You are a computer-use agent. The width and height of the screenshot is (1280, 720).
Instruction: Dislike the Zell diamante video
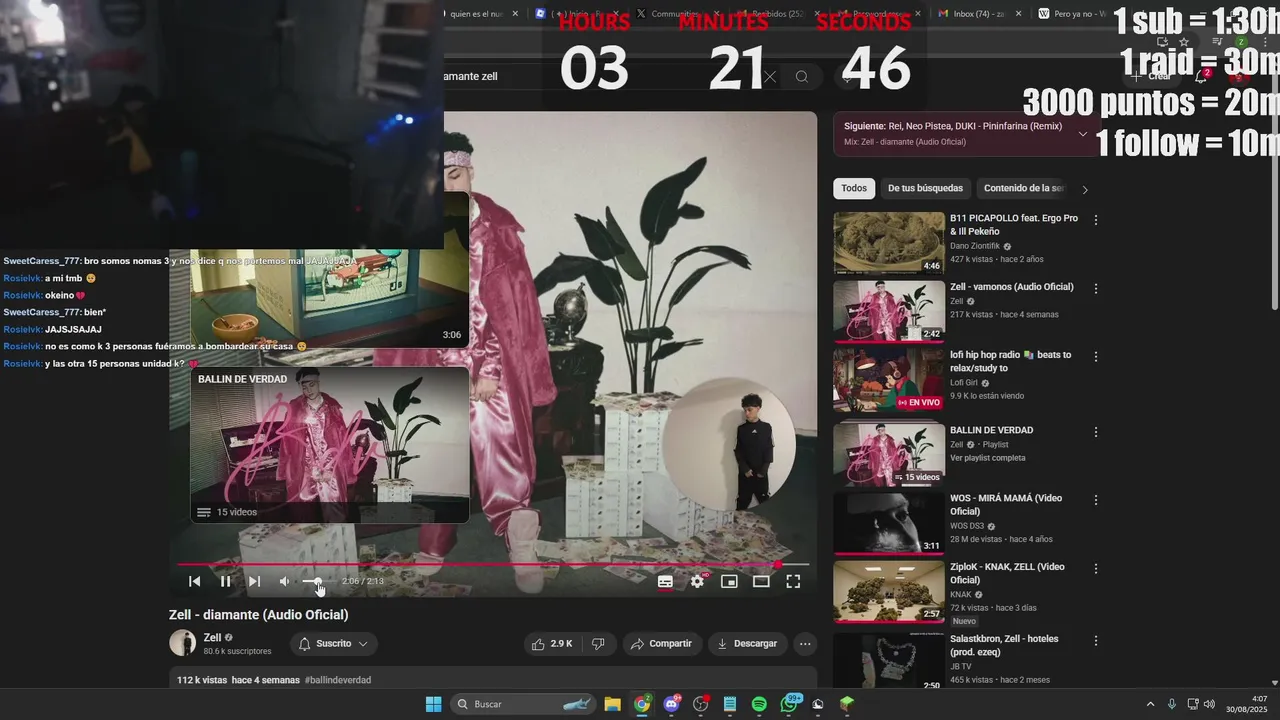pyautogui.click(x=598, y=644)
